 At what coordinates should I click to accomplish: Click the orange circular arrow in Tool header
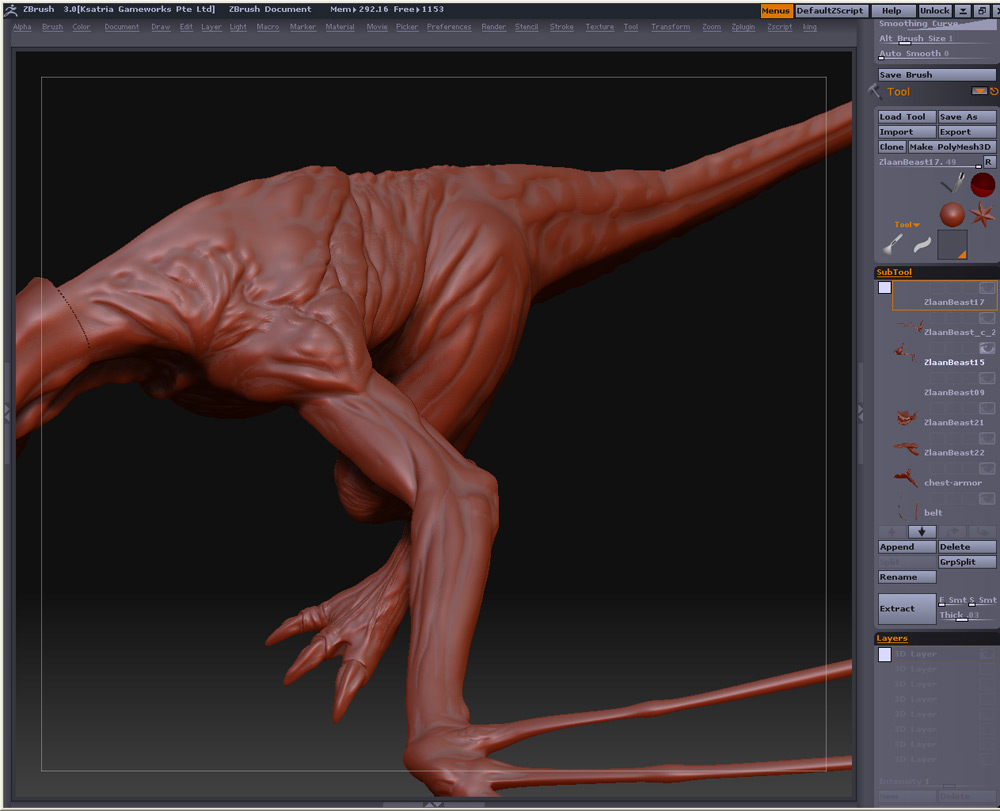click(x=994, y=91)
